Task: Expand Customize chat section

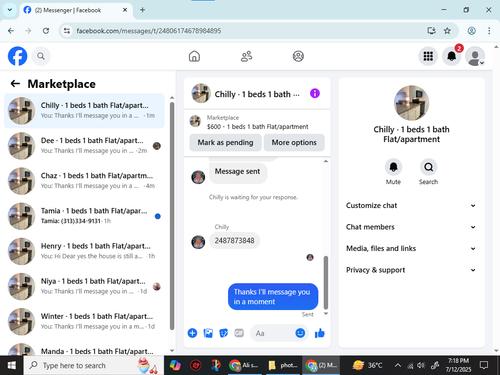Action: [411, 205]
